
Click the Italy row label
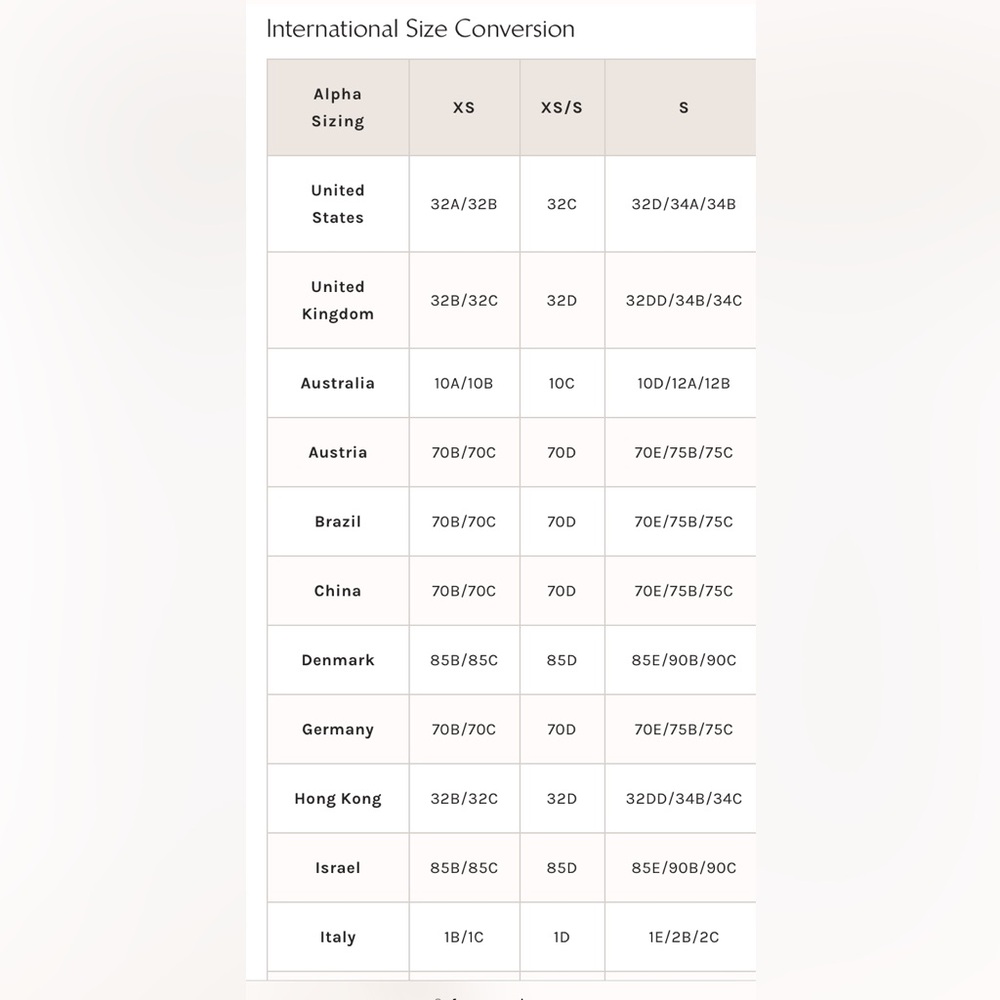(338, 937)
